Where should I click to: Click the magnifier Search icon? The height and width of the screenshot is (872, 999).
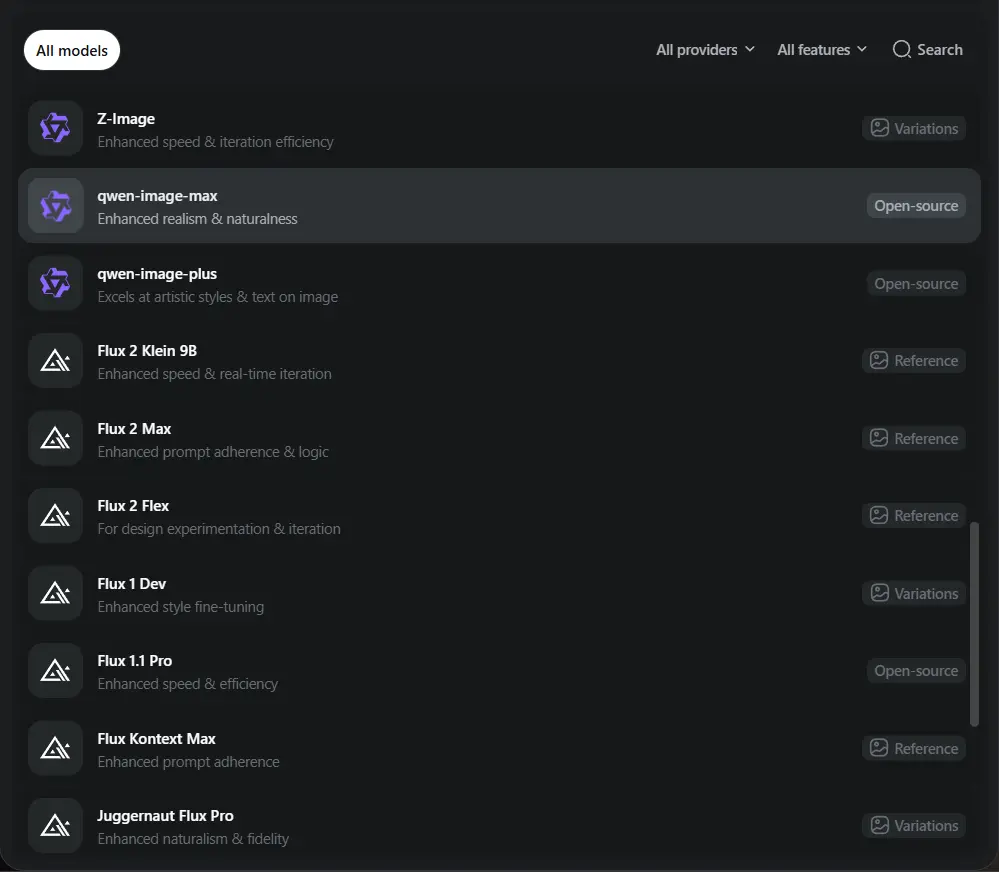coord(902,49)
